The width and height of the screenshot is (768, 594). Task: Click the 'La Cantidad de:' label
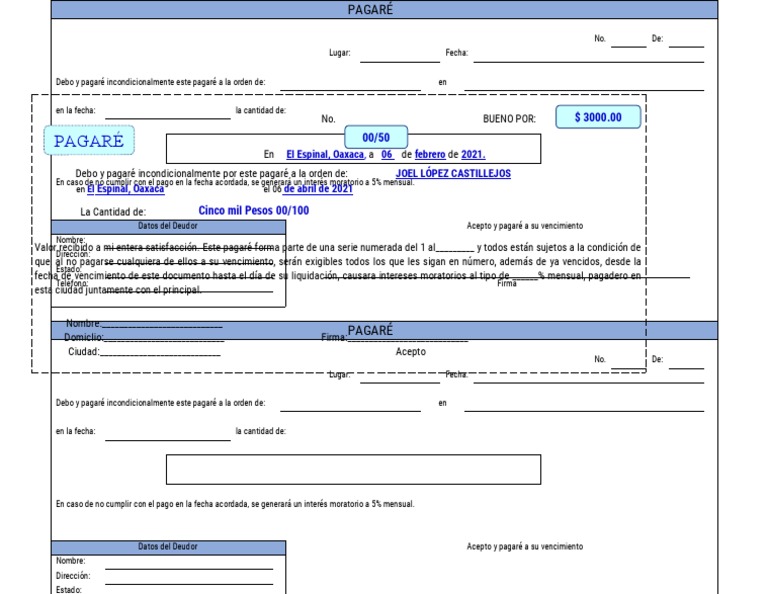pyautogui.click(x=113, y=212)
